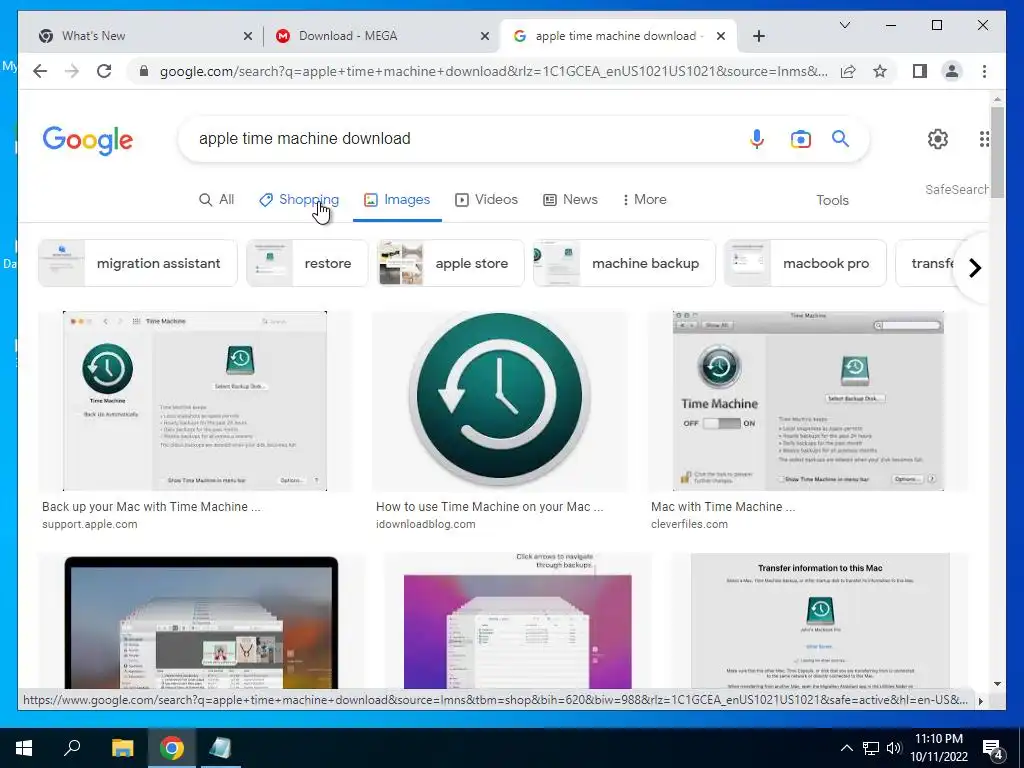Open the purple backups navigation image
The height and width of the screenshot is (768, 1024).
[x=517, y=621]
